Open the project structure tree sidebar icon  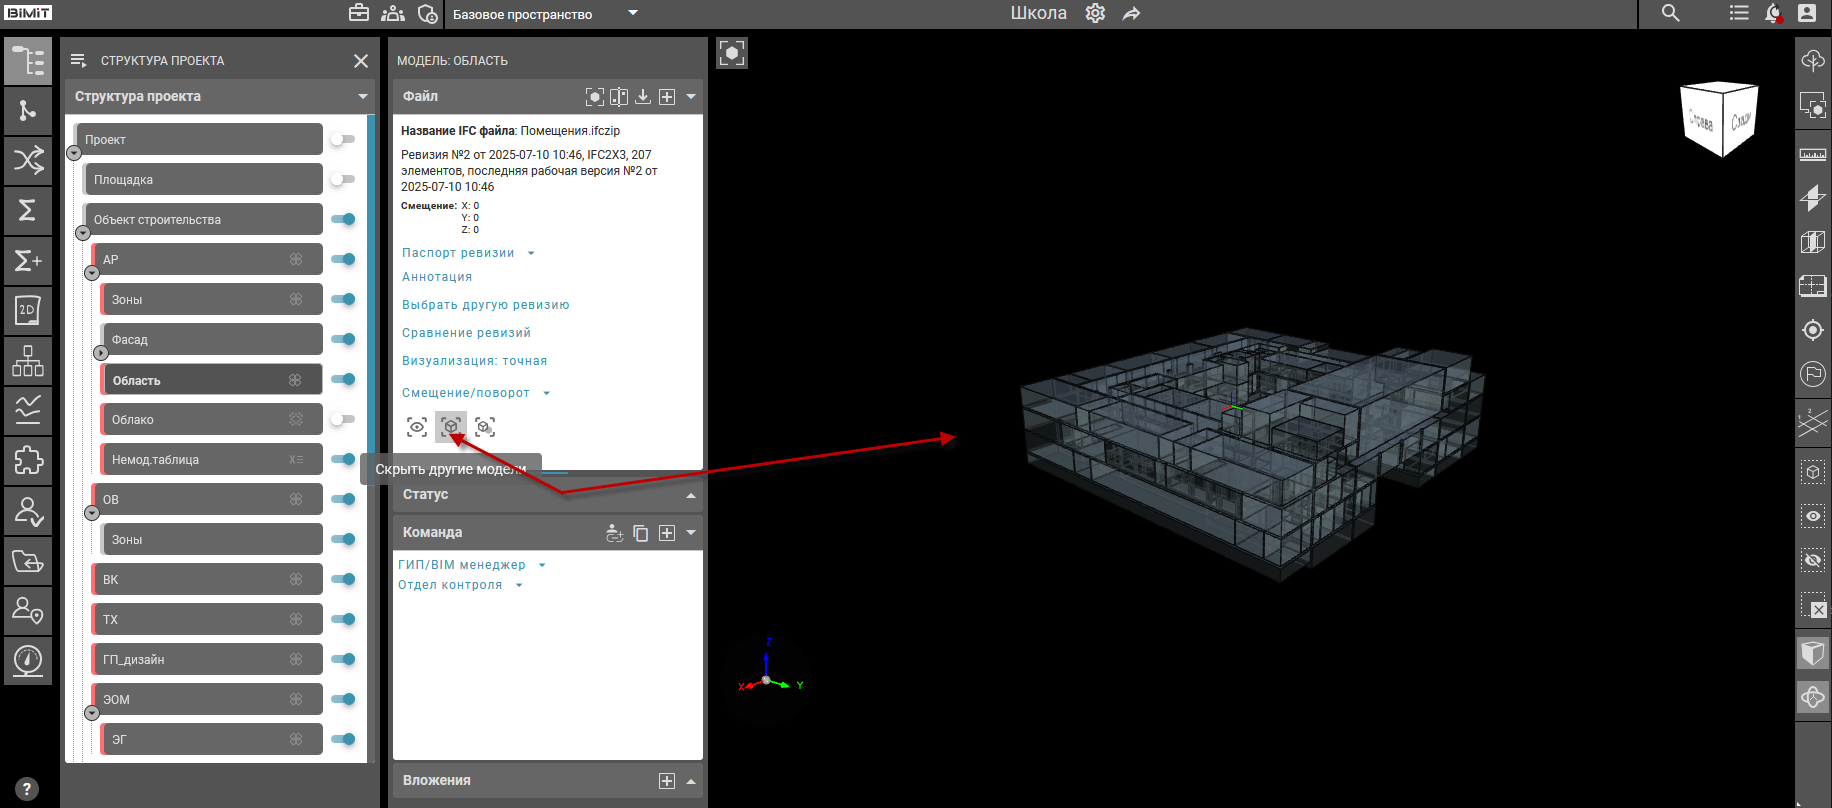pos(28,61)
